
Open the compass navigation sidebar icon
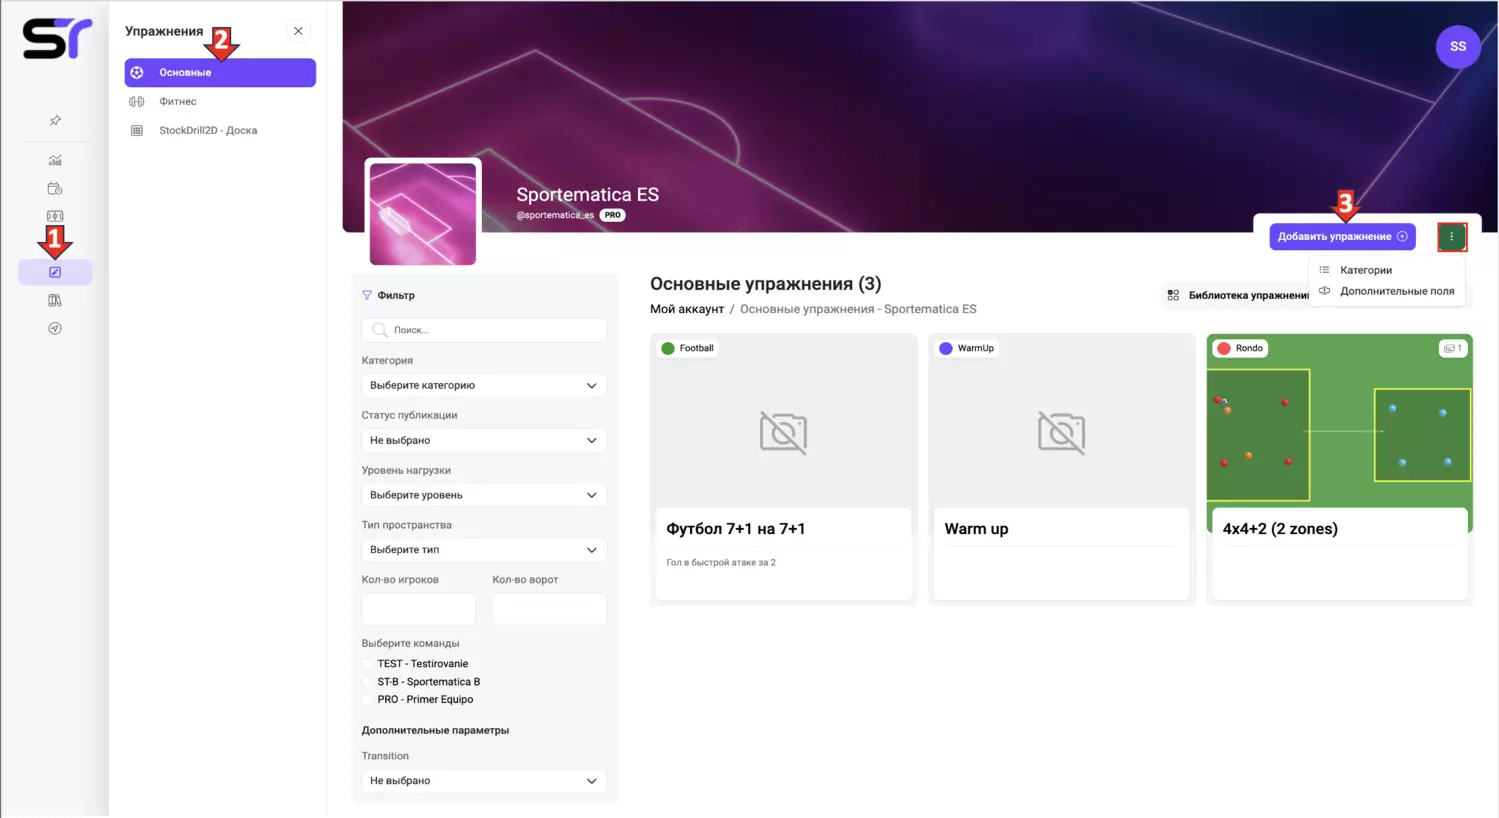(x=55, y=328)
